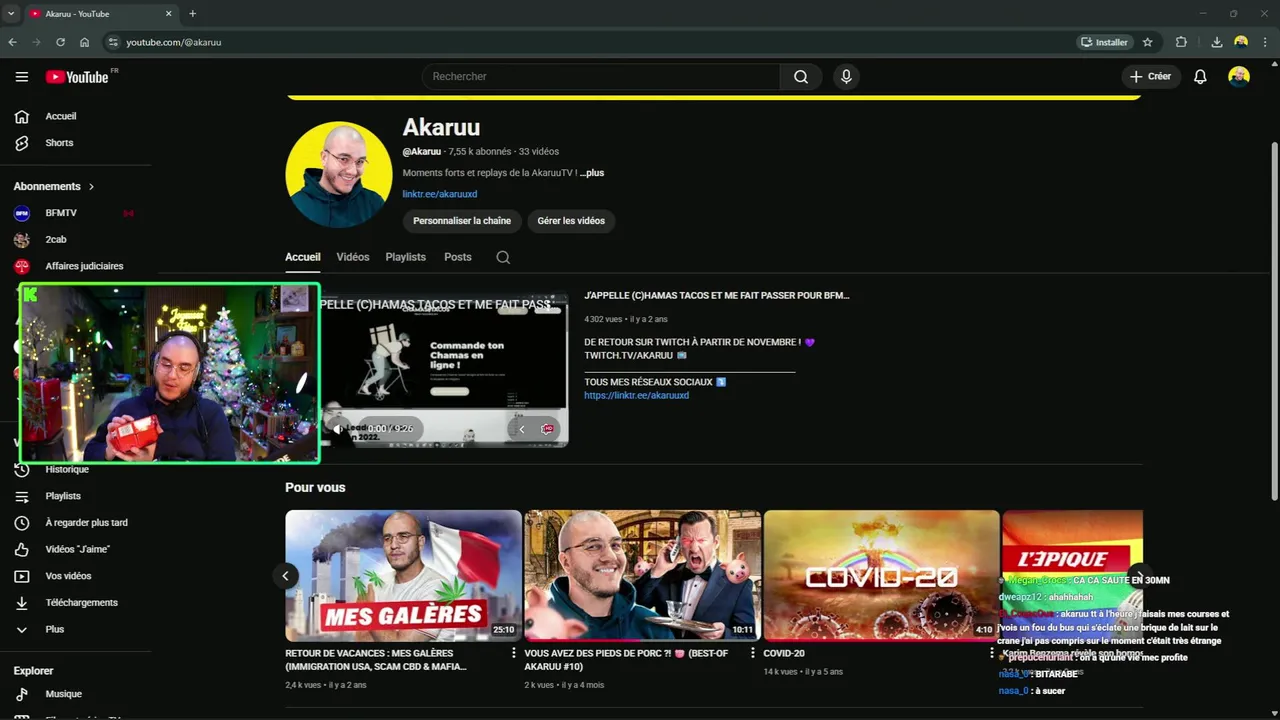This screenshot has height=720, width=1280.
Task: Click in the Rechercher search field
Action: (600, 77)
